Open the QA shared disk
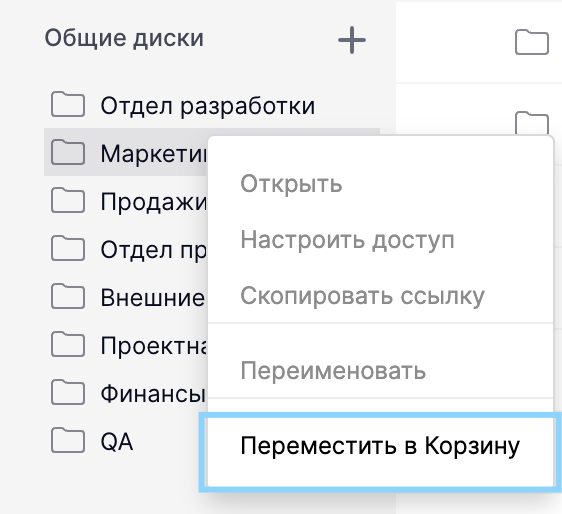The width and height of the screenshot is (562, 514). pyautogui.click(x=126, y=441)
